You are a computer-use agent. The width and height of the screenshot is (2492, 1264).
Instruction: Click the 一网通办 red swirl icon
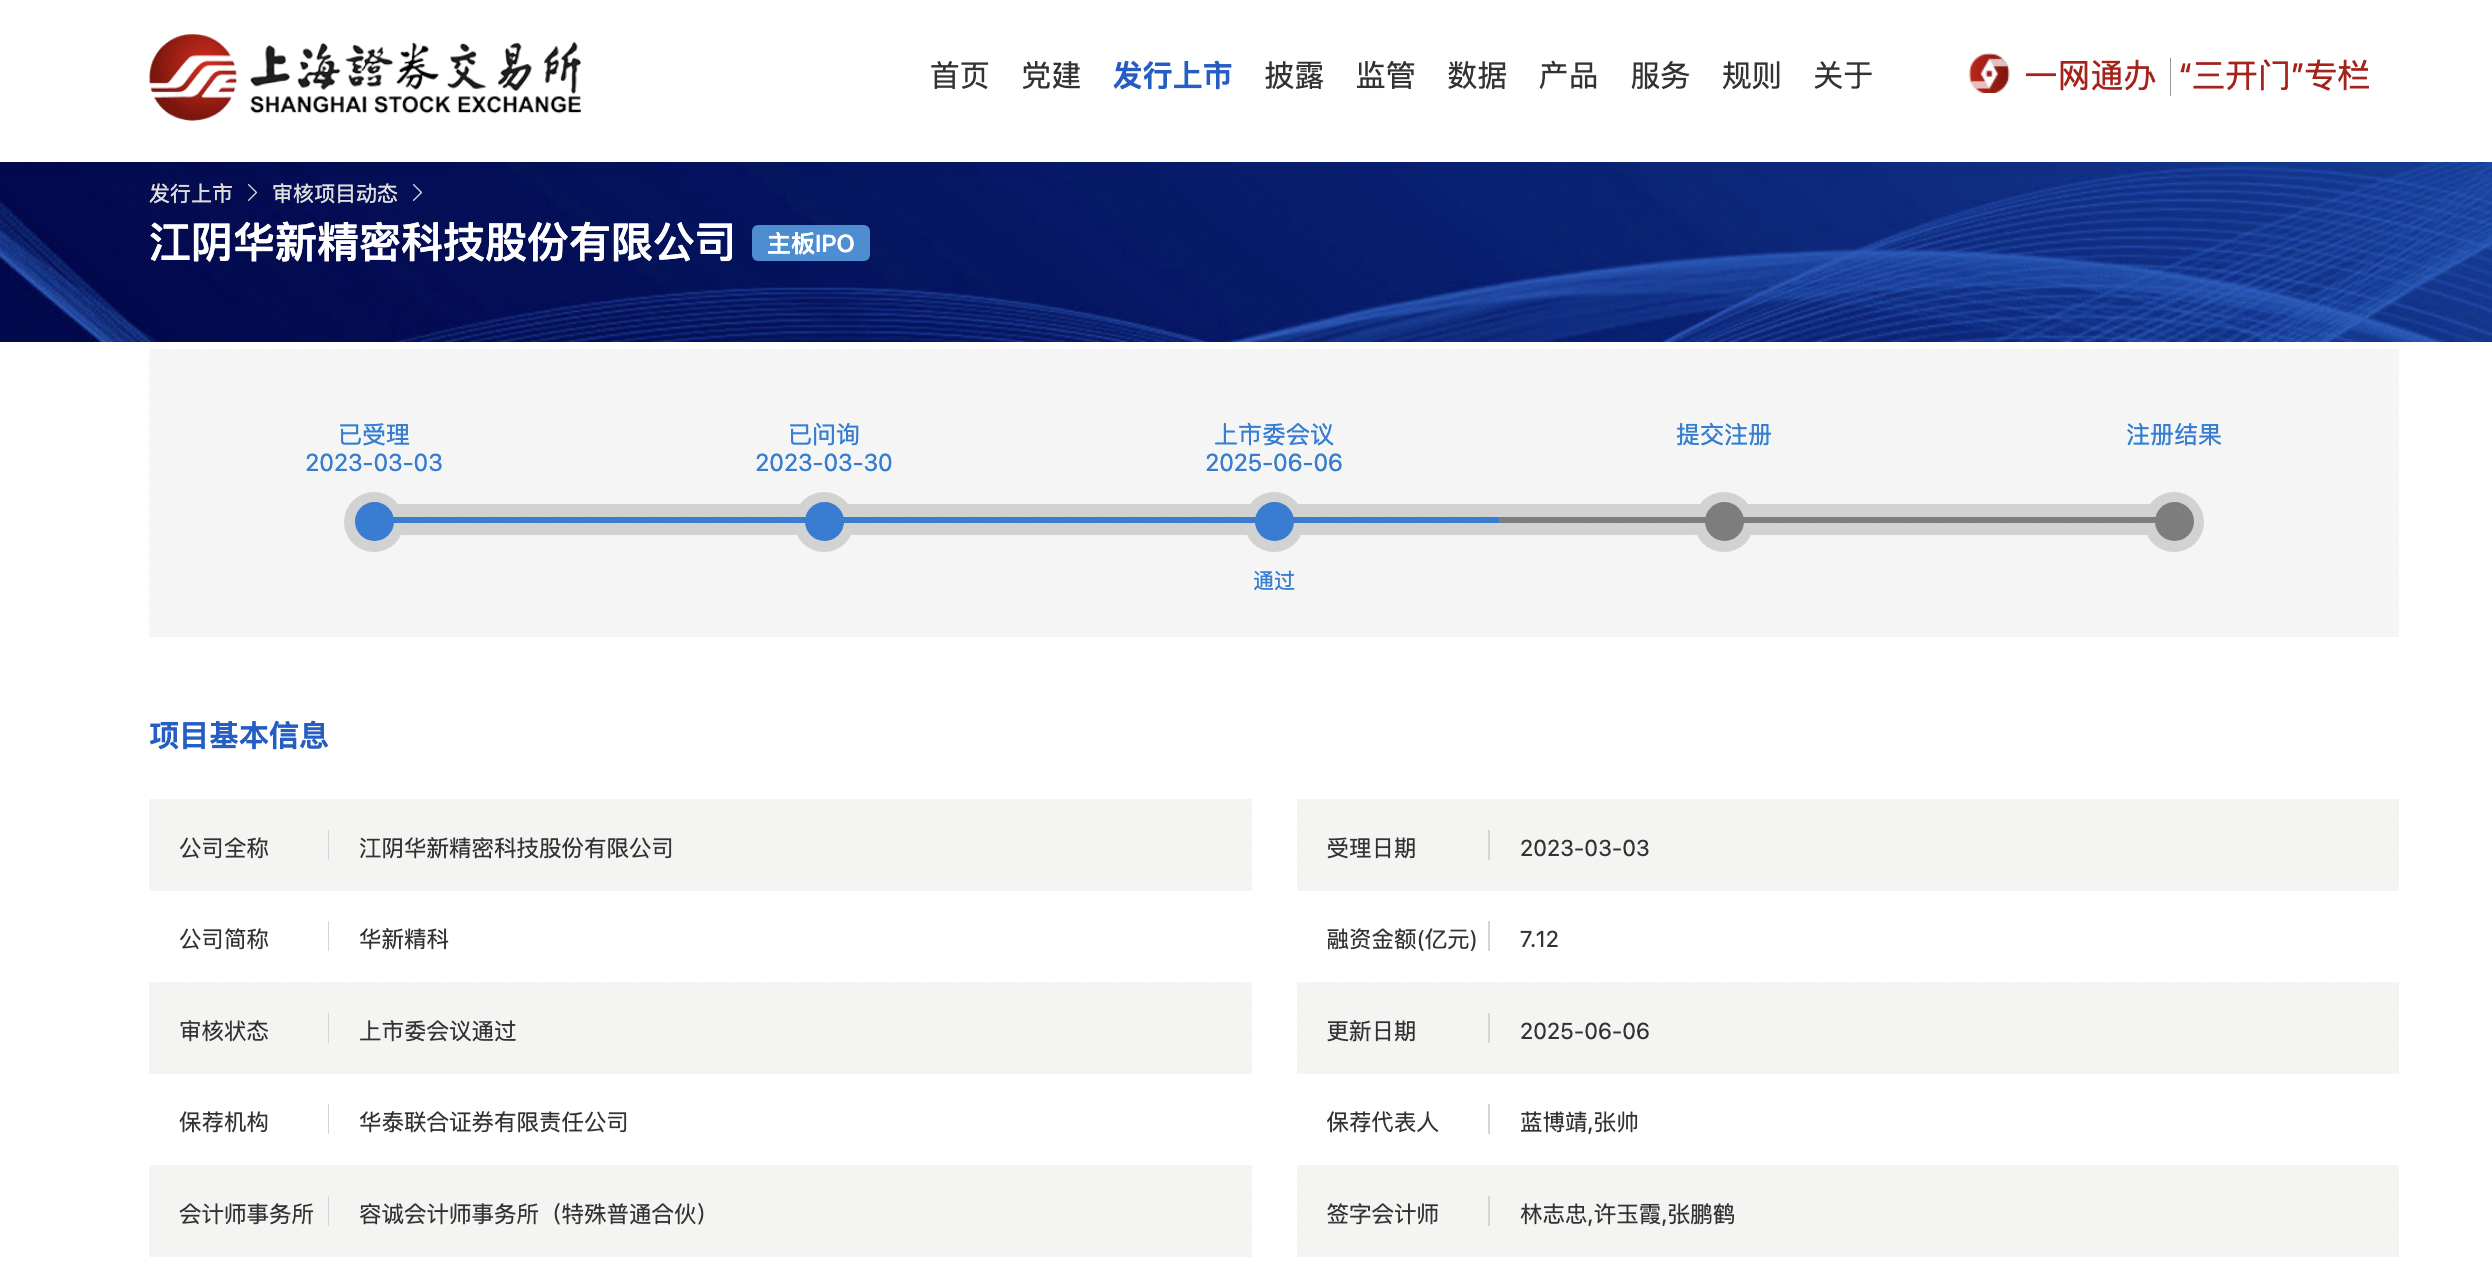click(x=1989, y=74)
